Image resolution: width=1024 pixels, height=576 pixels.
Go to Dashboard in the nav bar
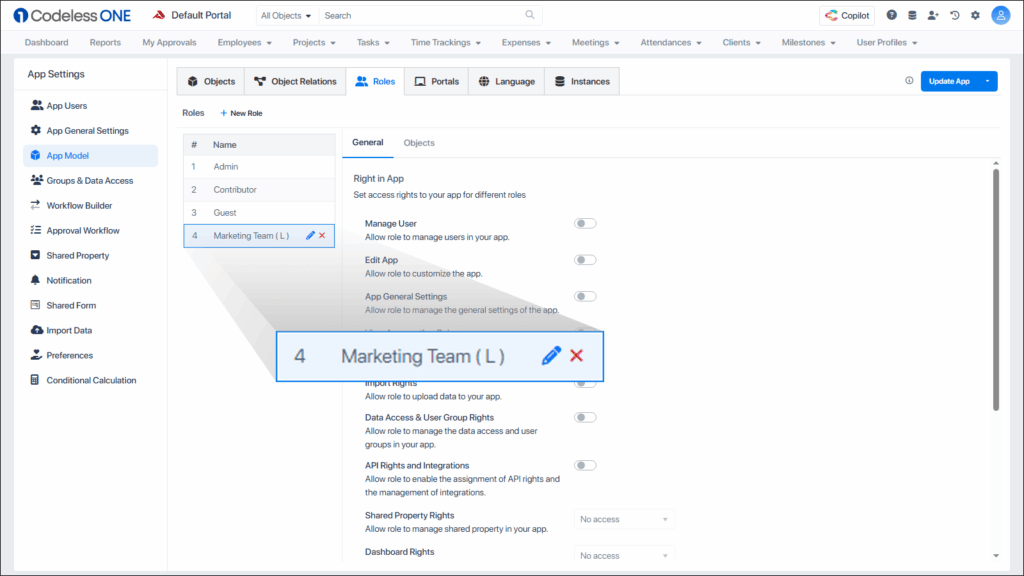click(x=46, y=42)
